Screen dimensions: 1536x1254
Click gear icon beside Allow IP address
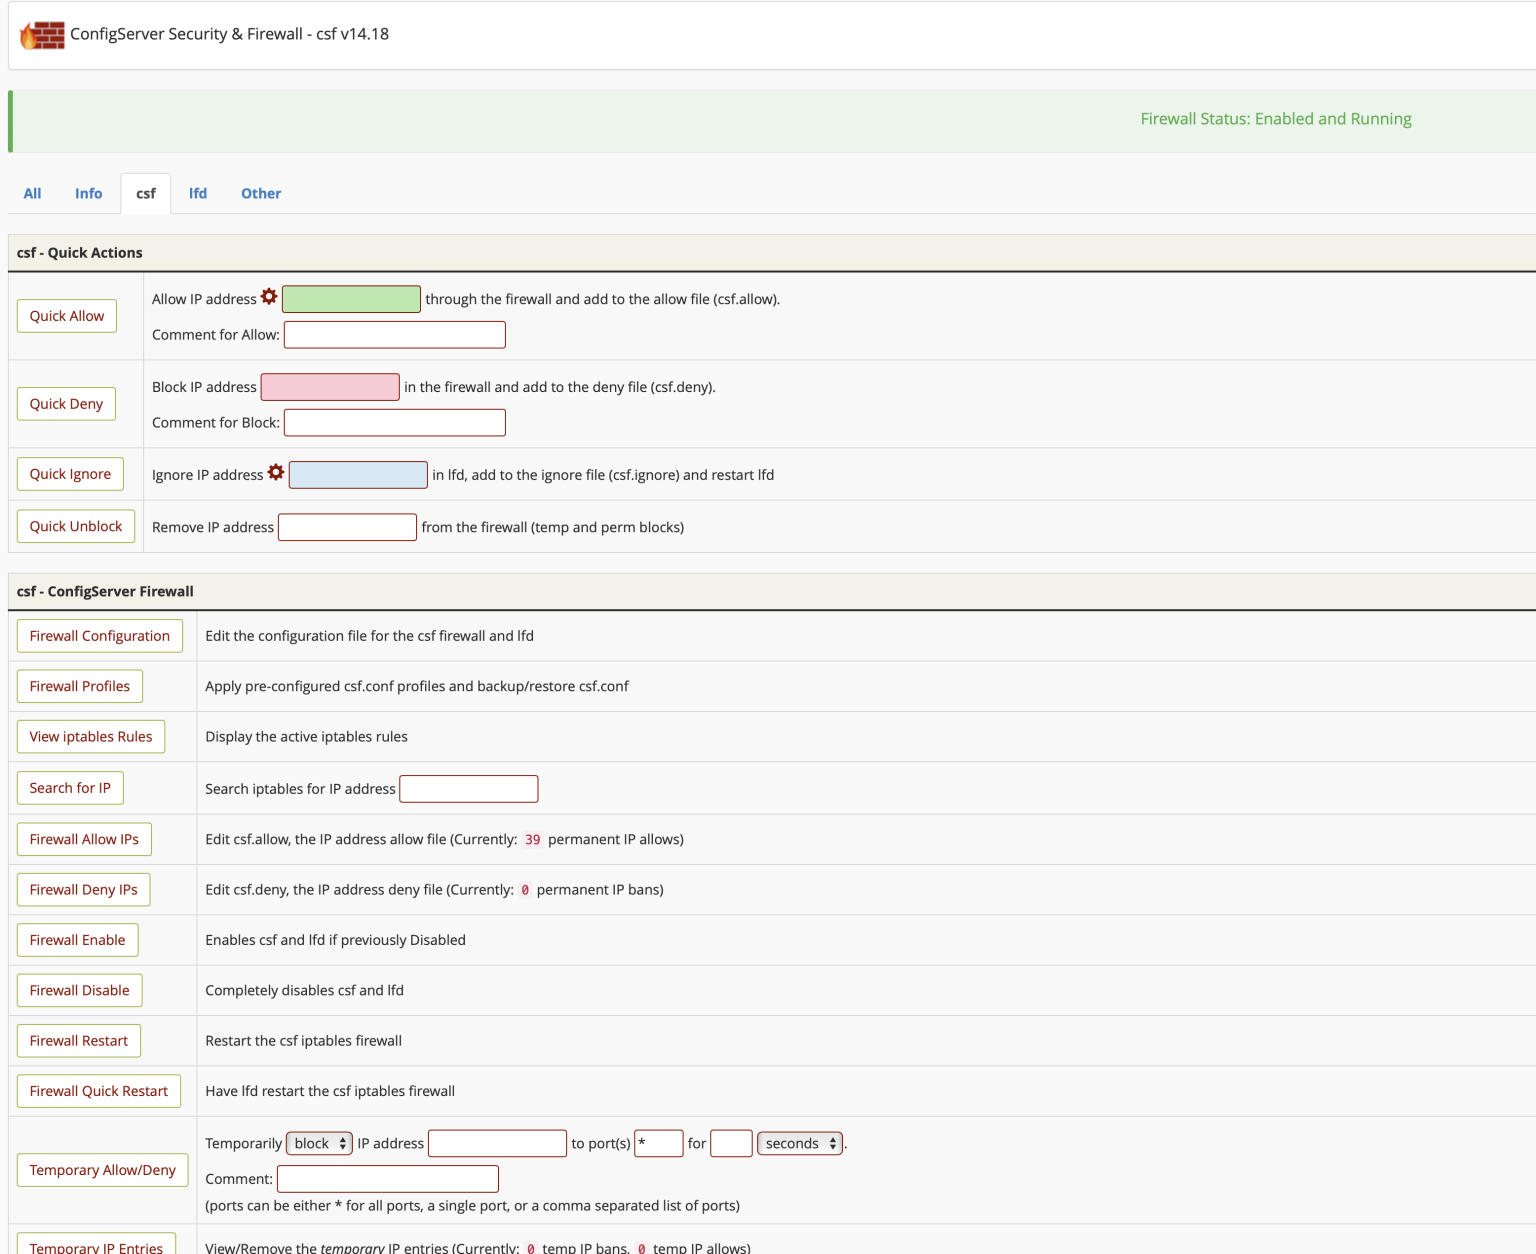pos(269,297)
